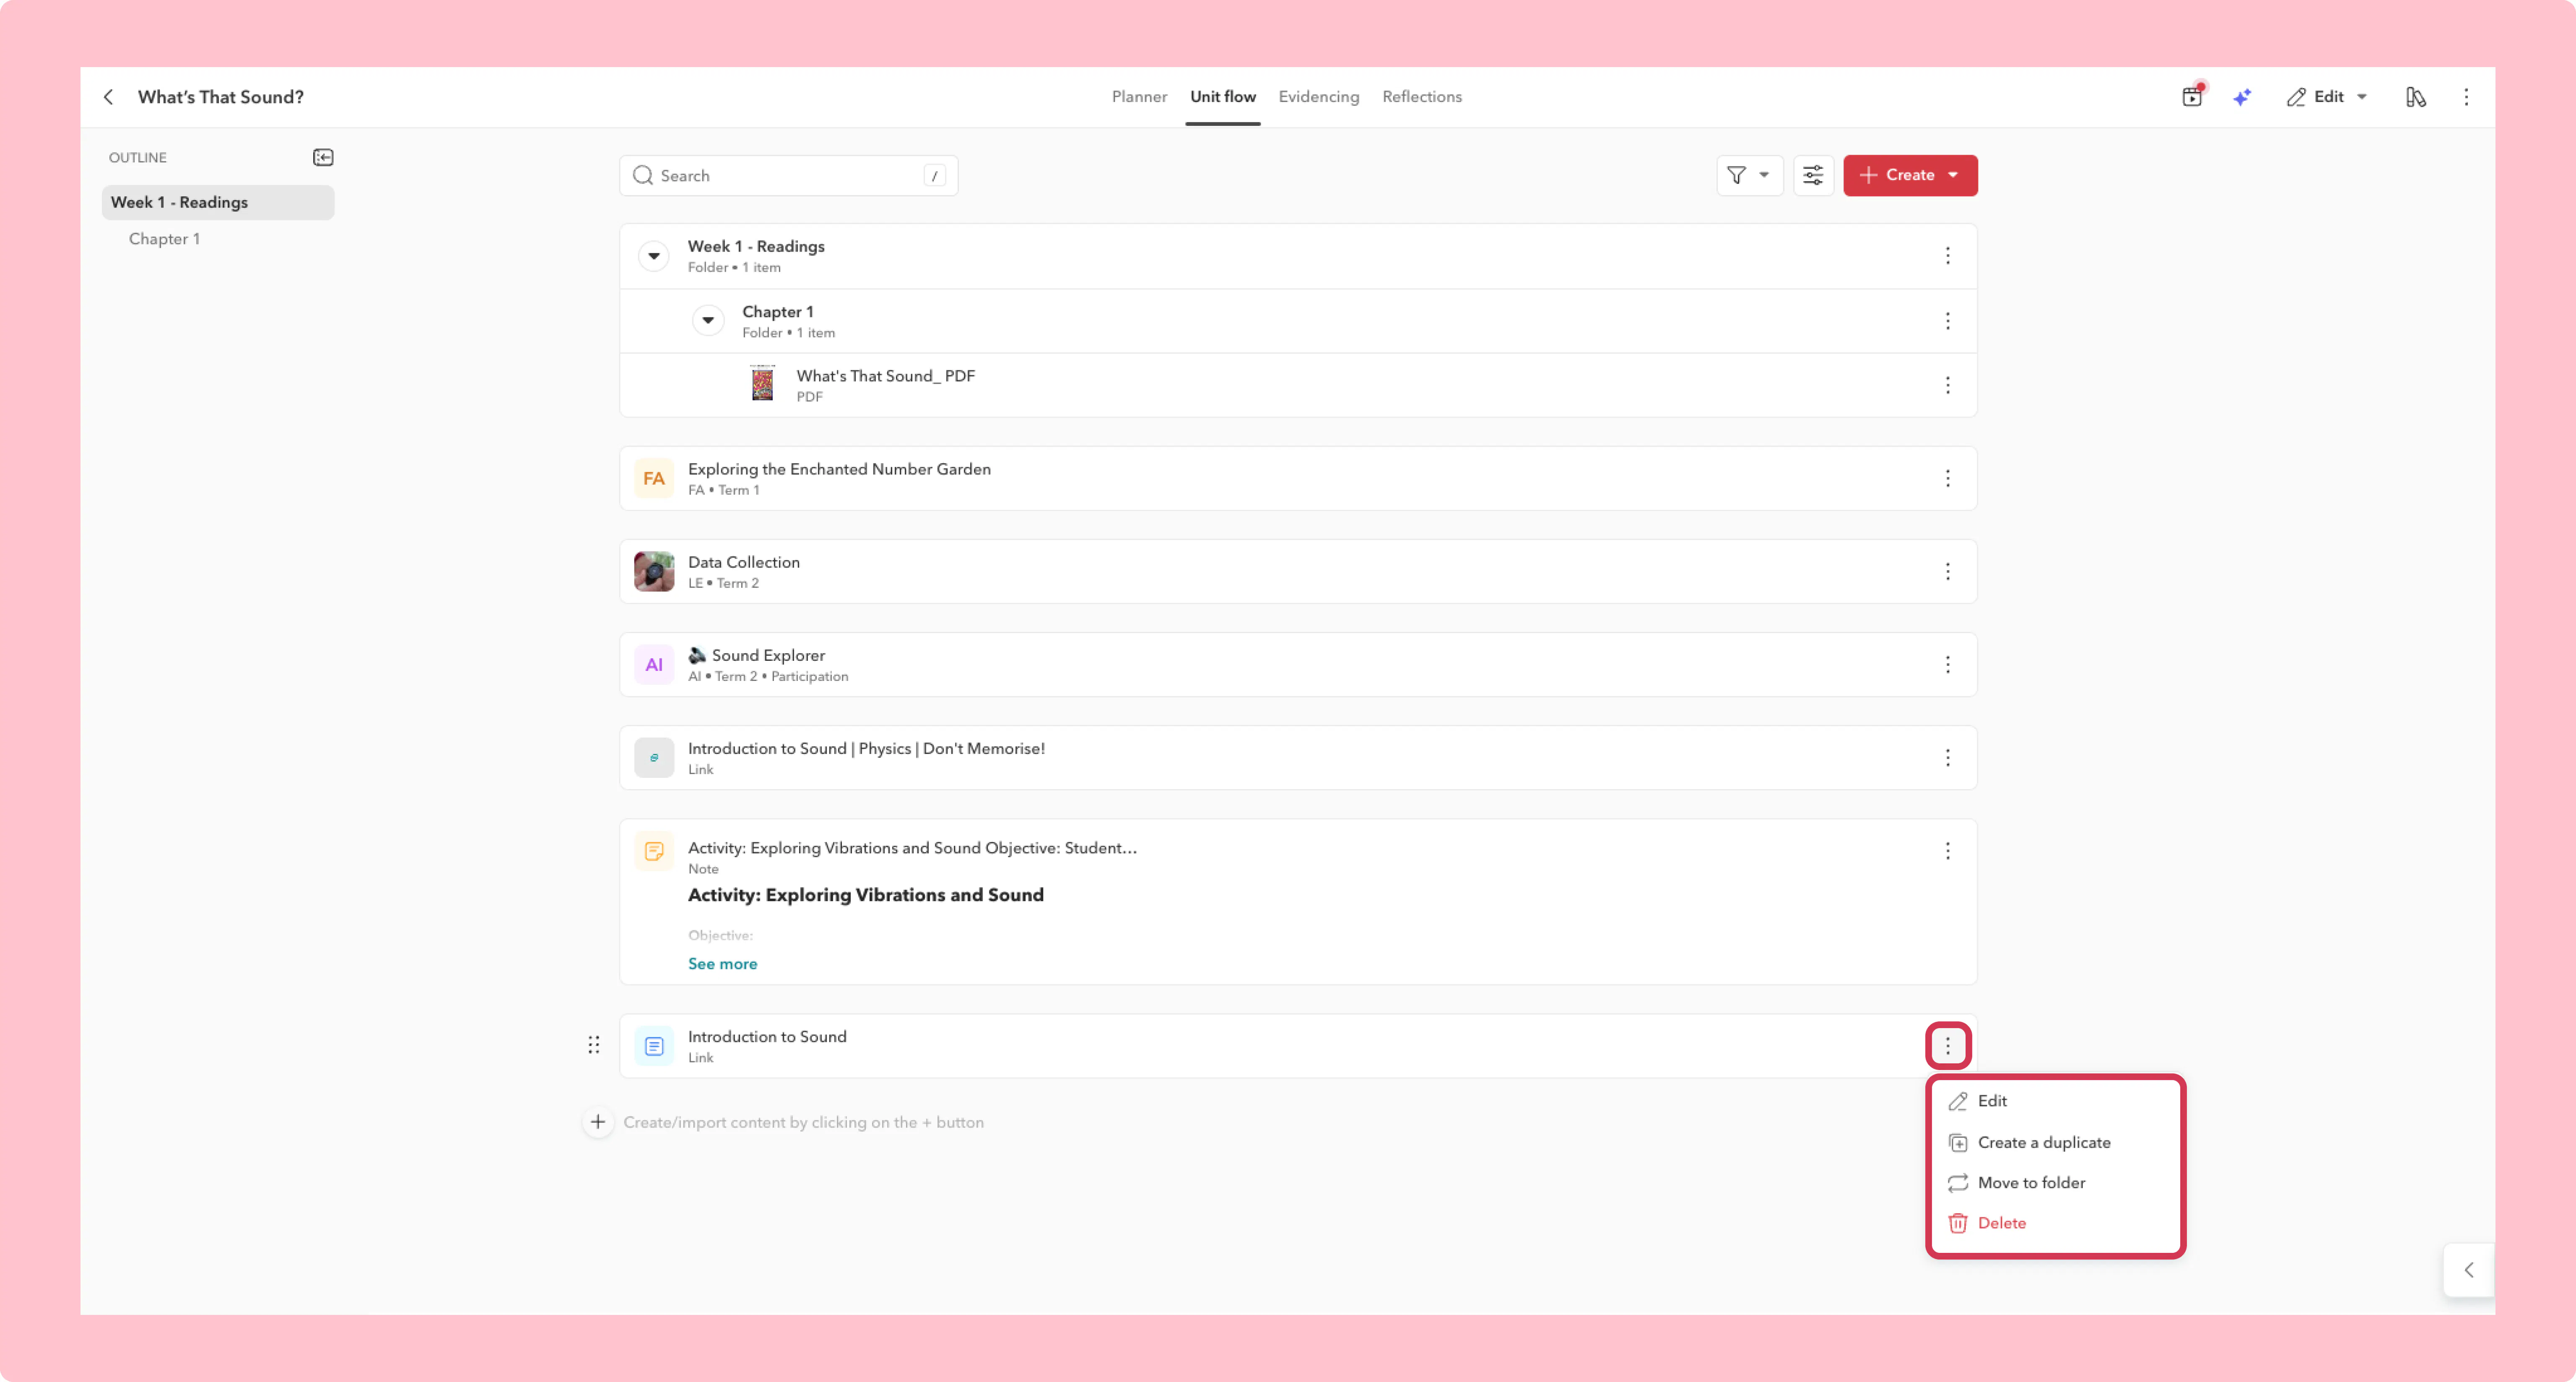Select Week 1 - Readings in the outline

[218, 202]
